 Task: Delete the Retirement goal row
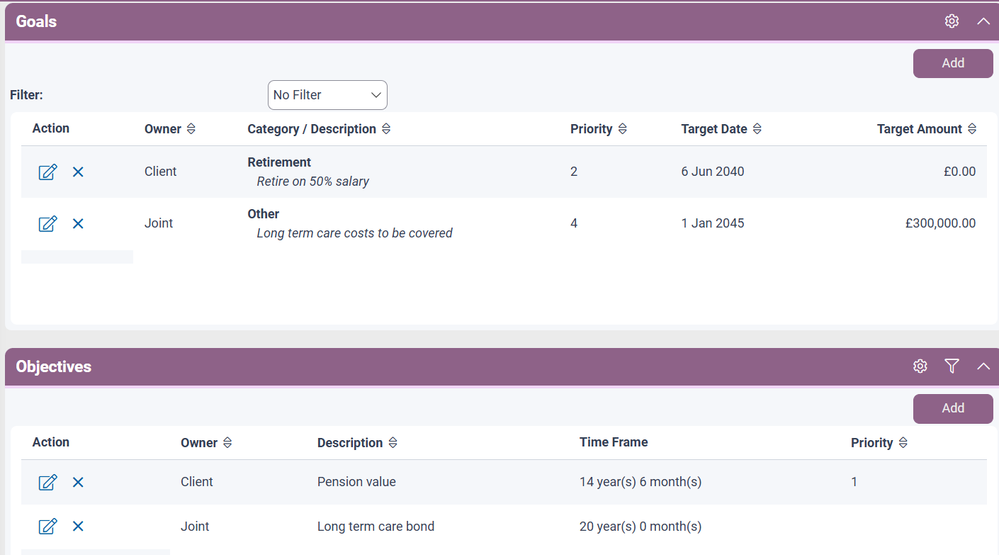(78, 172)
